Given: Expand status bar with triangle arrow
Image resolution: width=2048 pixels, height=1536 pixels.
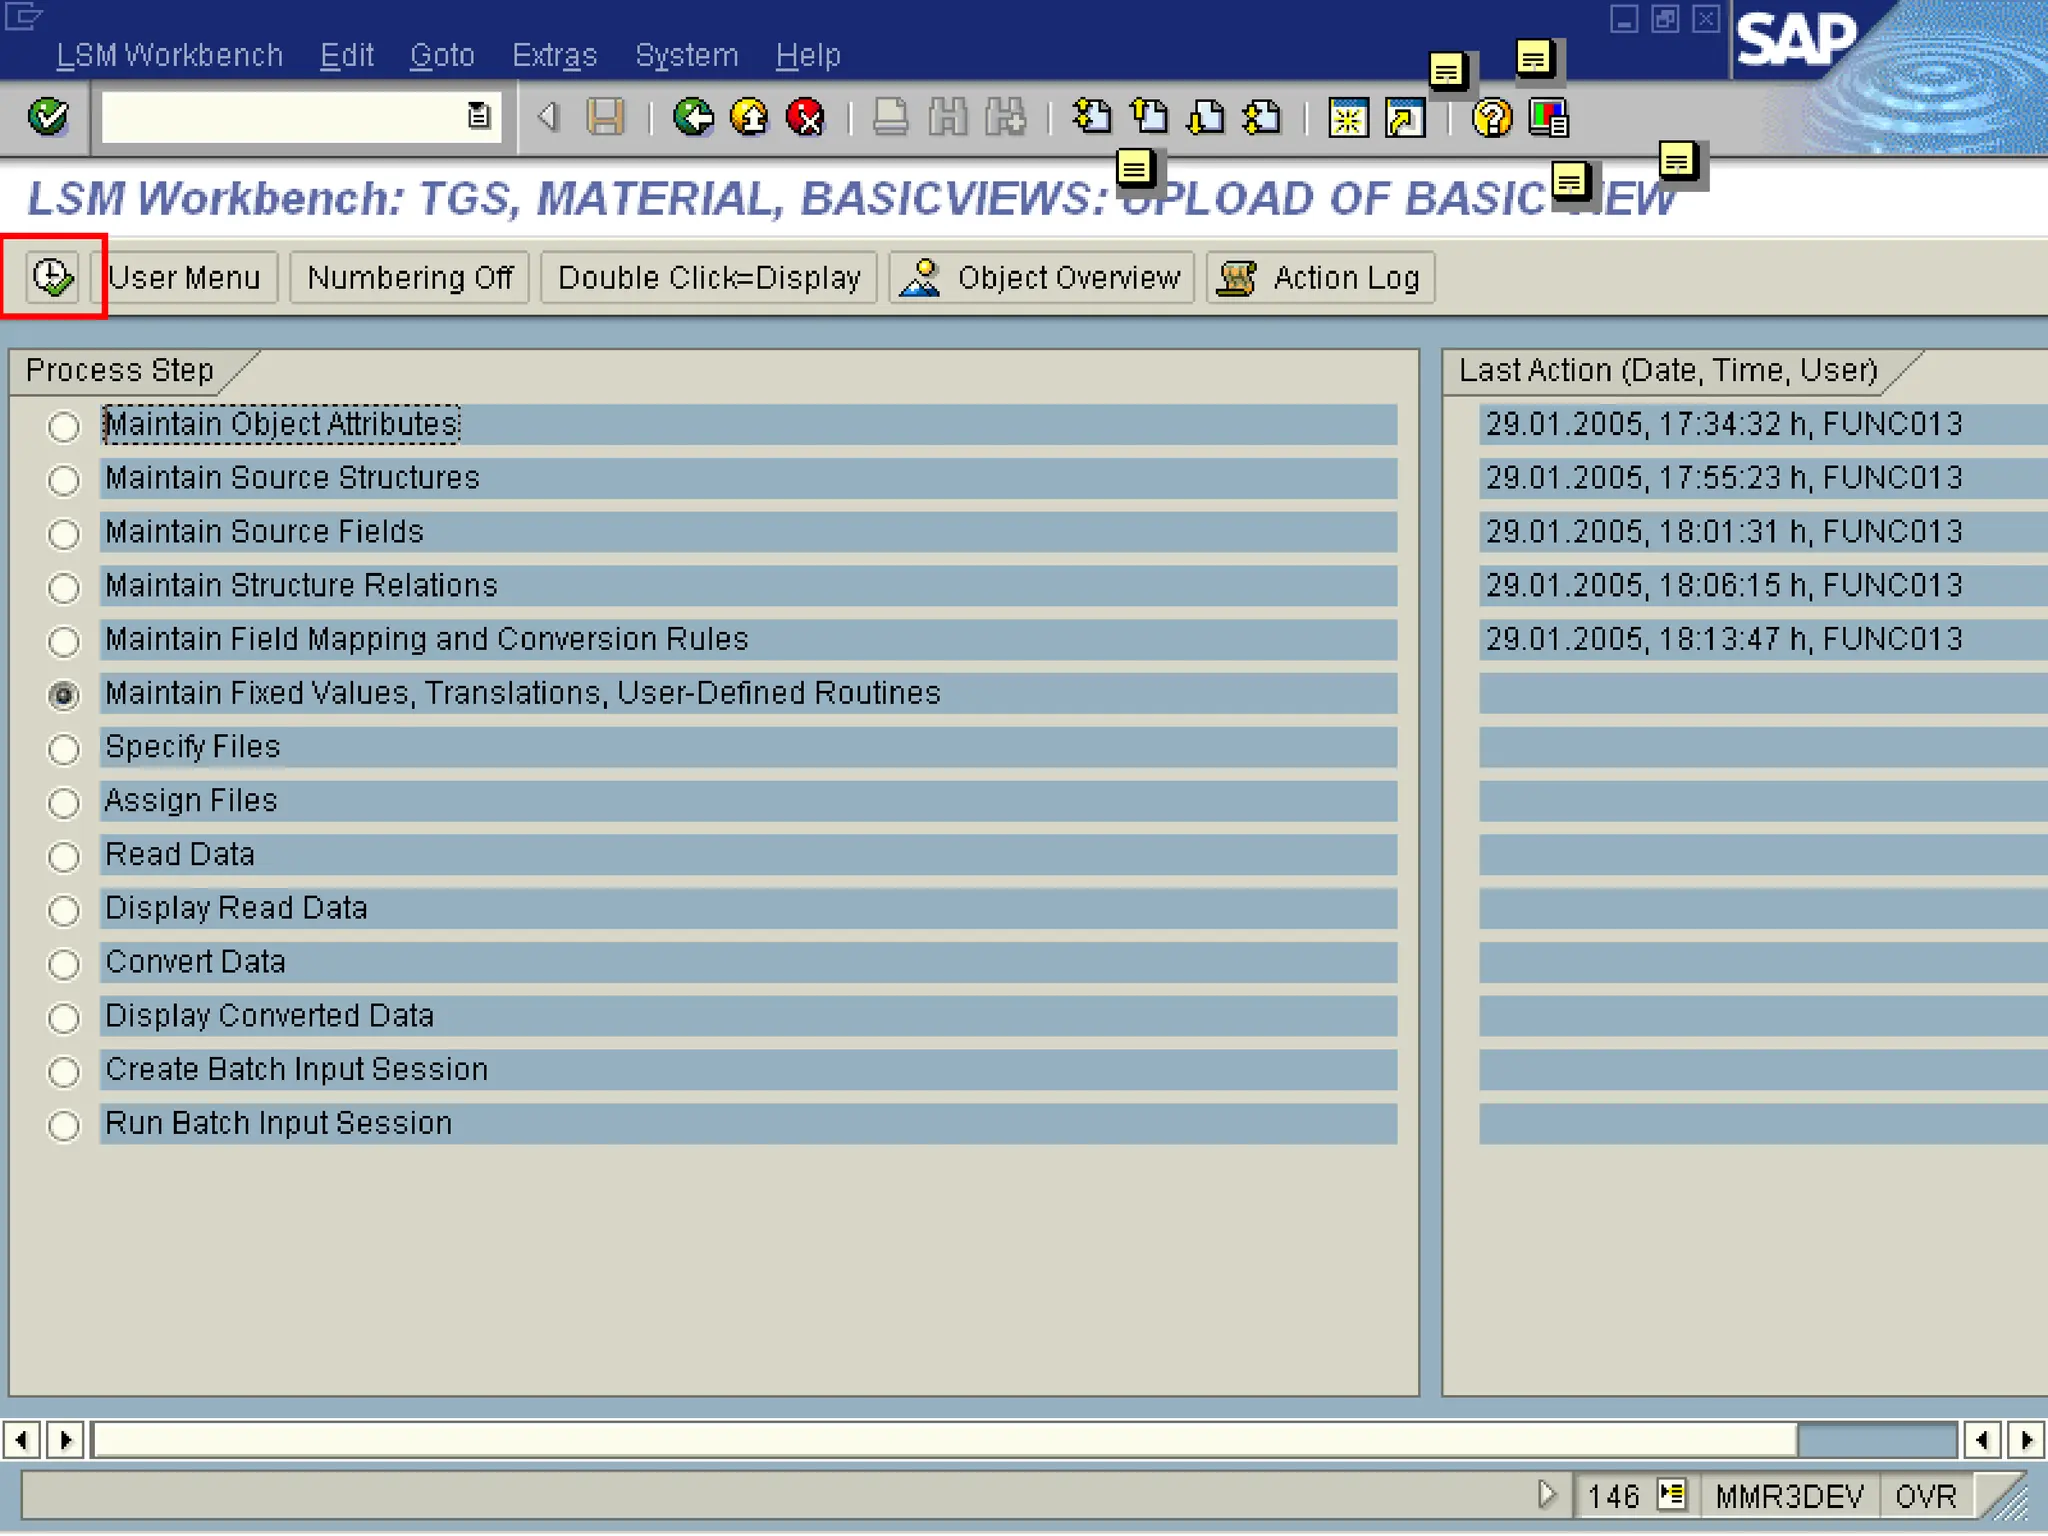Looking at the screenshot, I should point(1546,1495).
